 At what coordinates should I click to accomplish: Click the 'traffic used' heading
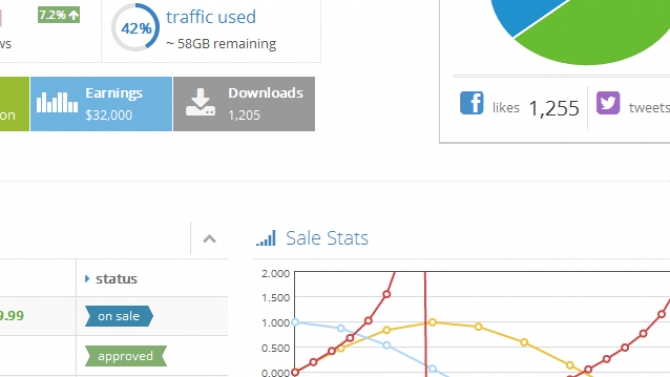(211, 17)
